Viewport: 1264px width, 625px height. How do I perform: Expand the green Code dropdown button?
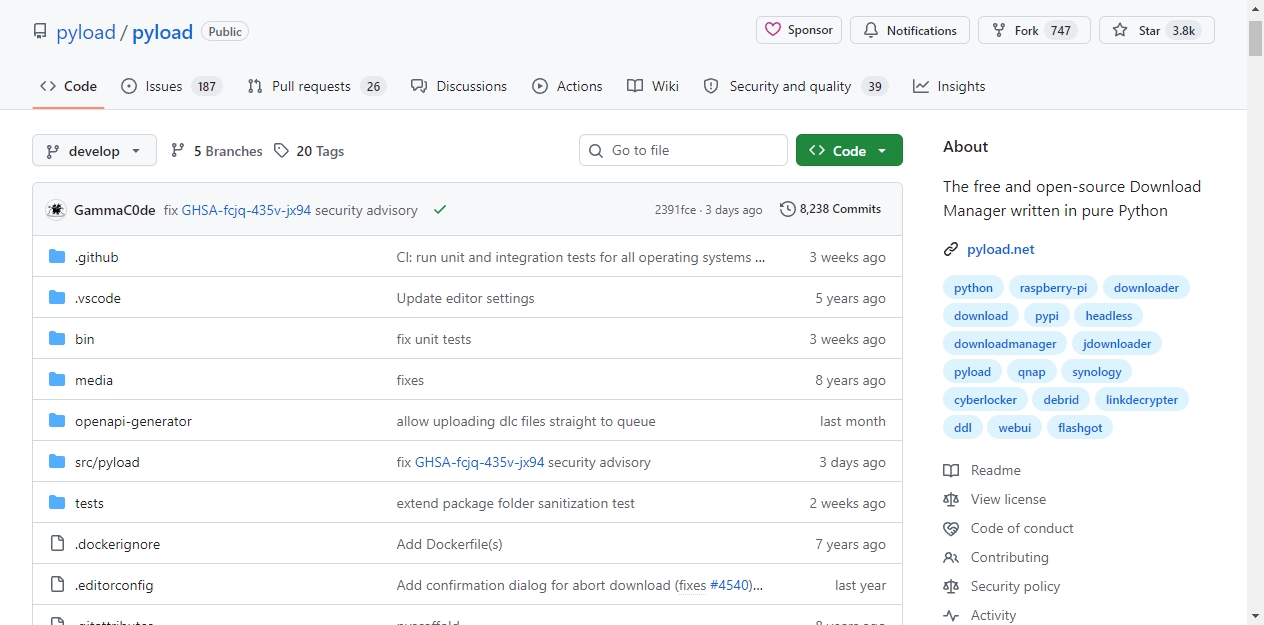849,150
